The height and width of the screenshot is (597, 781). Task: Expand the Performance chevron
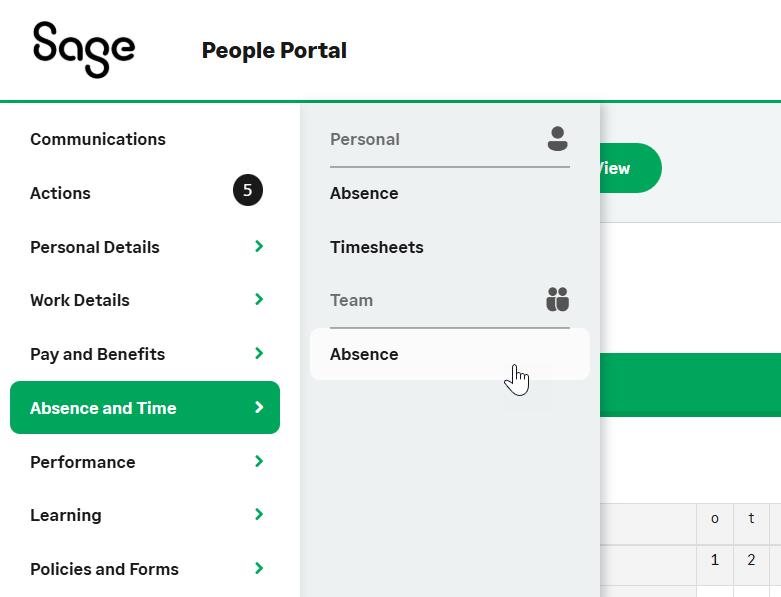(x=259, y=461)
